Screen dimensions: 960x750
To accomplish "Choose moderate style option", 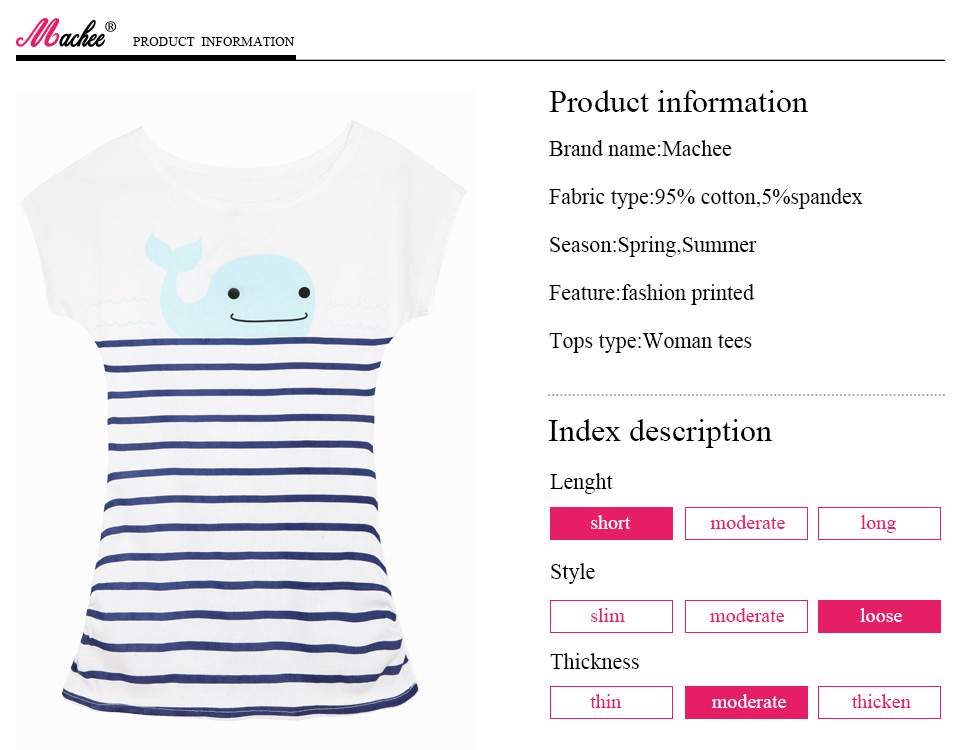I will tap(746, 616).
